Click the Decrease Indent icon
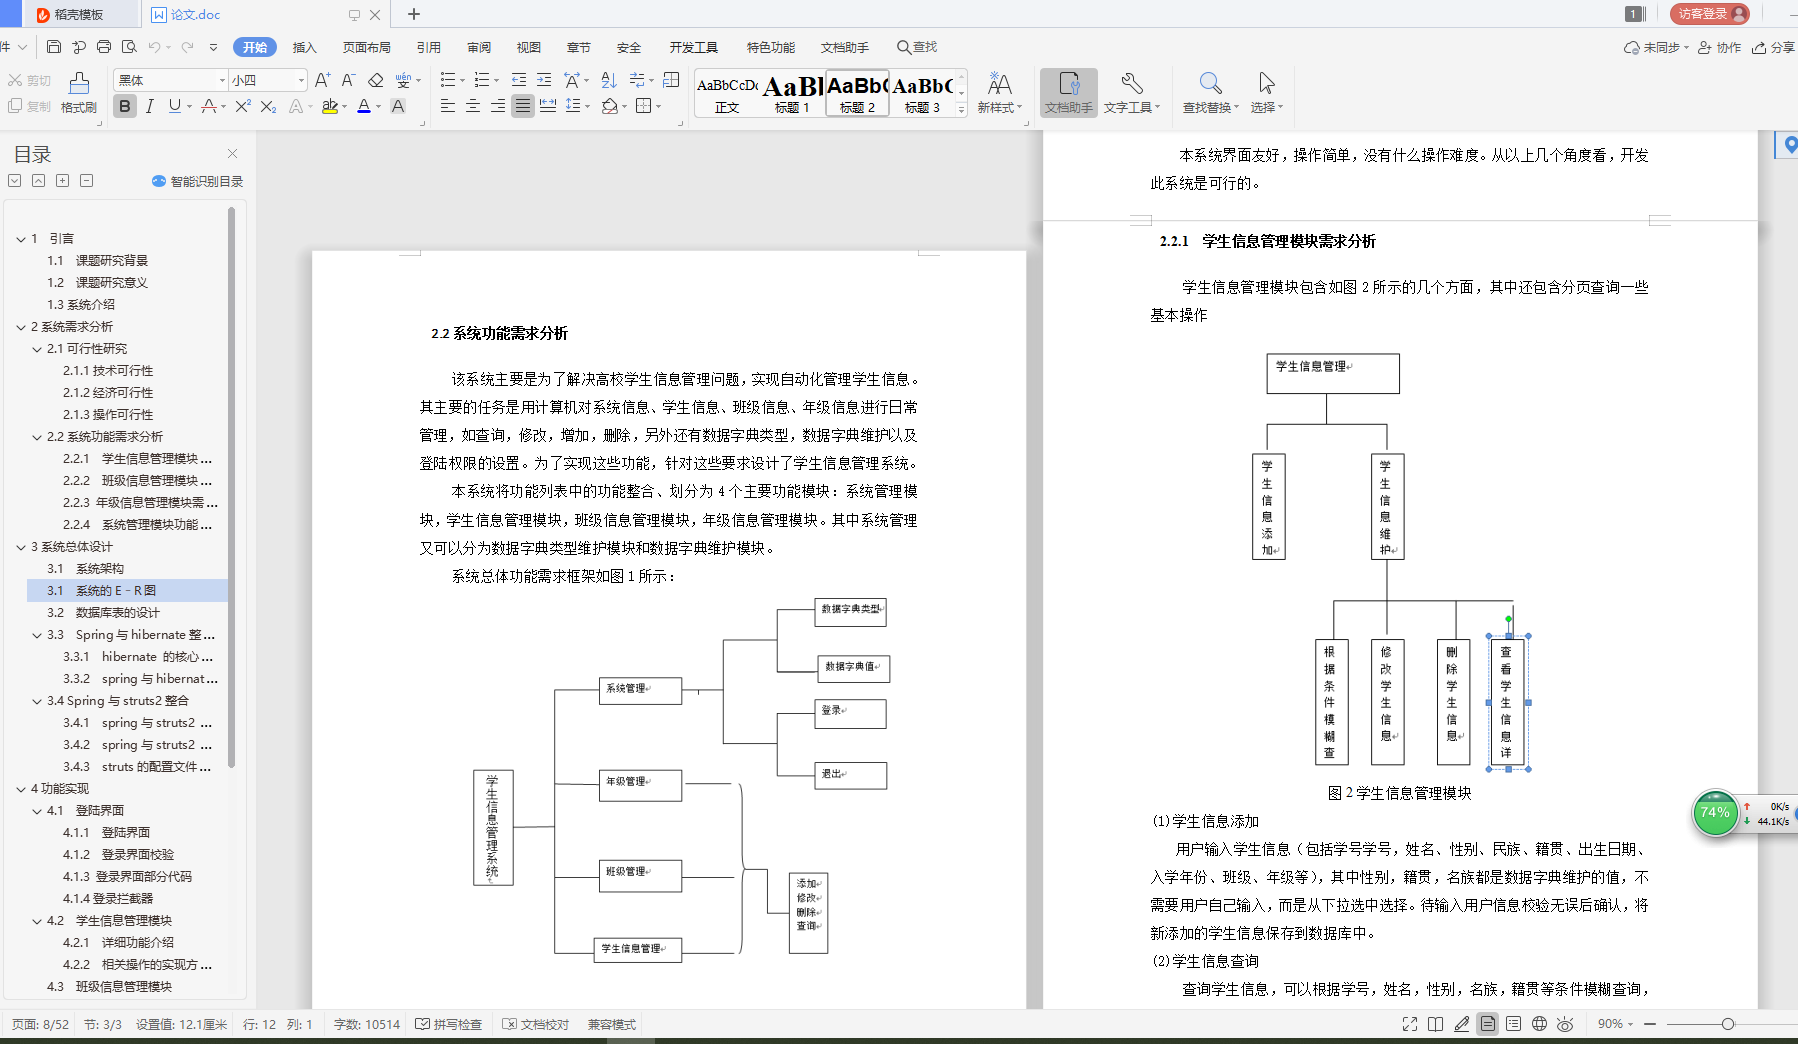This screenshot has width=1798, height=1044. tap(519, 80)
